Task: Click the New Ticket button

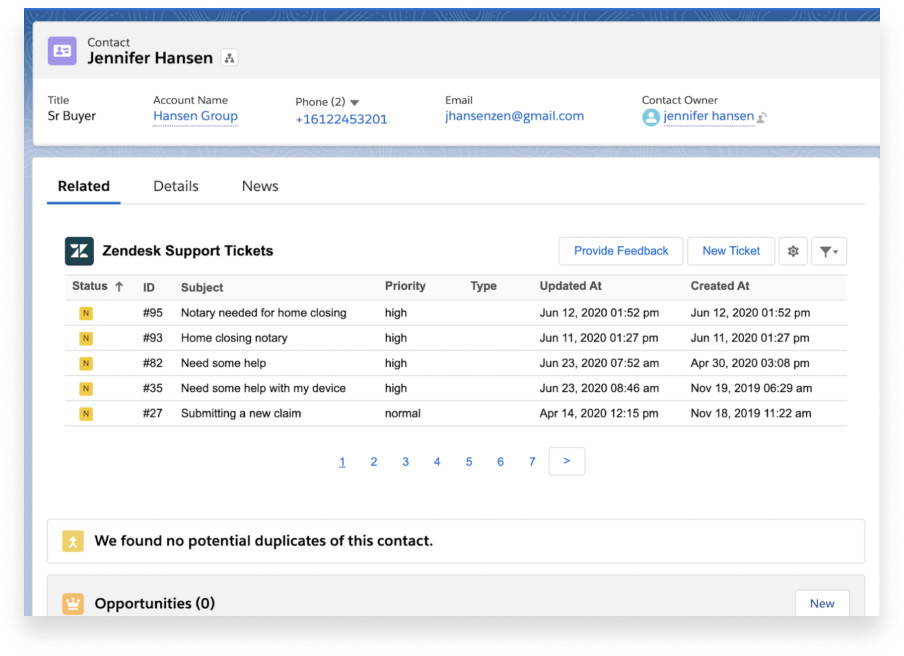Action: [731, 251]
